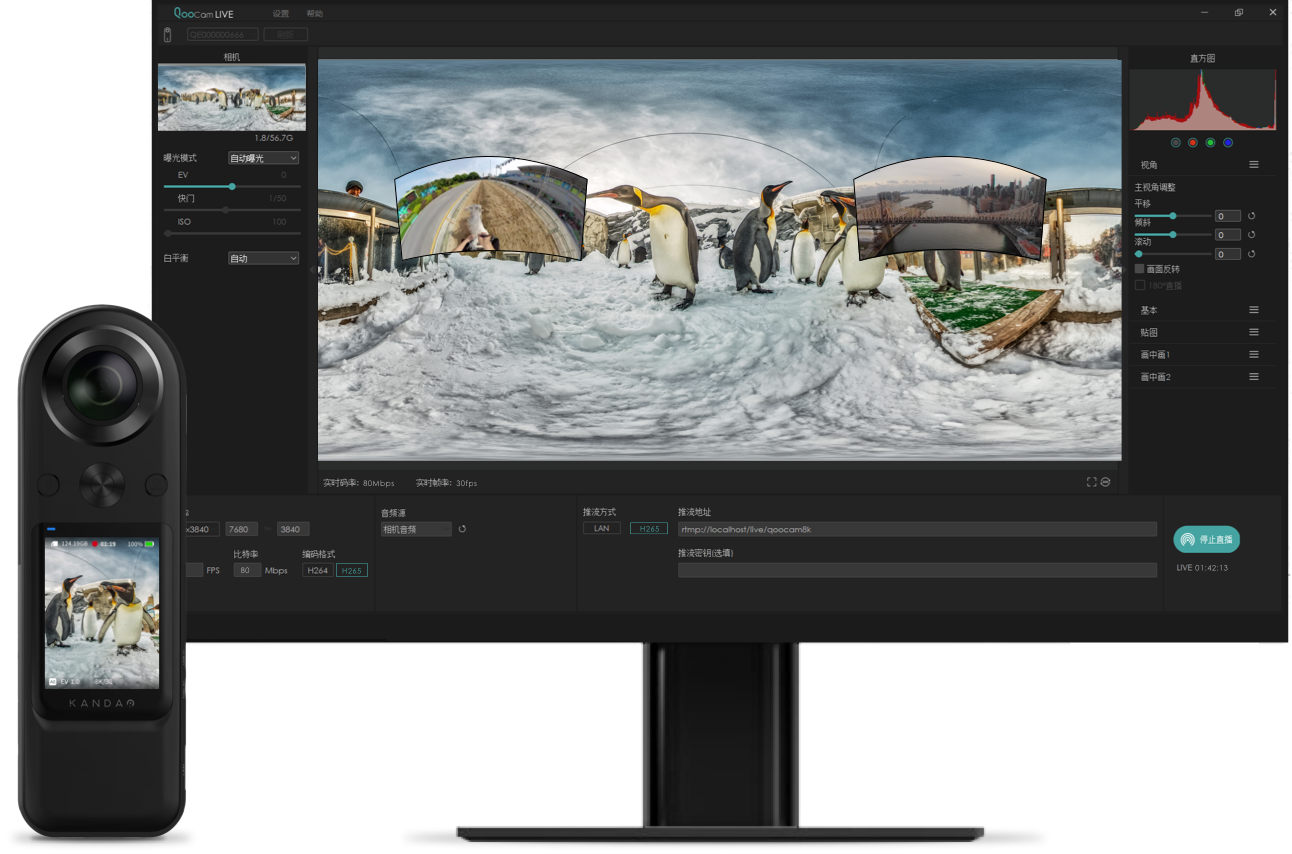Reset the 倾斜 tilt value
The image size is (1292, 854).
coord(1251,235)
